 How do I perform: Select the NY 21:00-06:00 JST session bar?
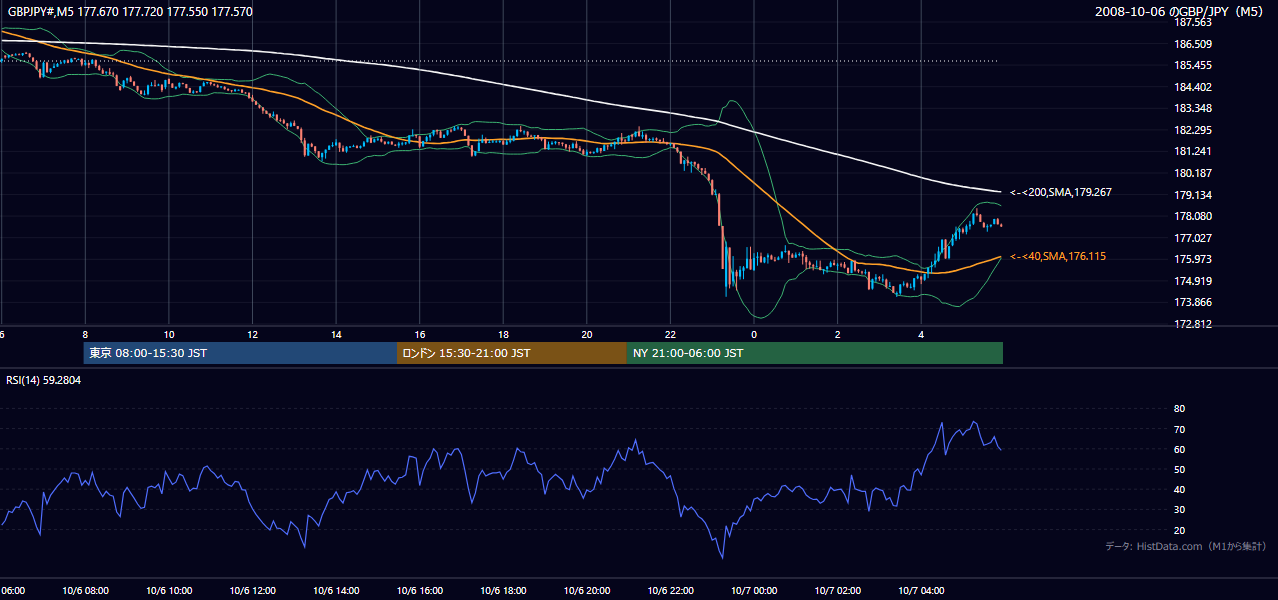815,353
